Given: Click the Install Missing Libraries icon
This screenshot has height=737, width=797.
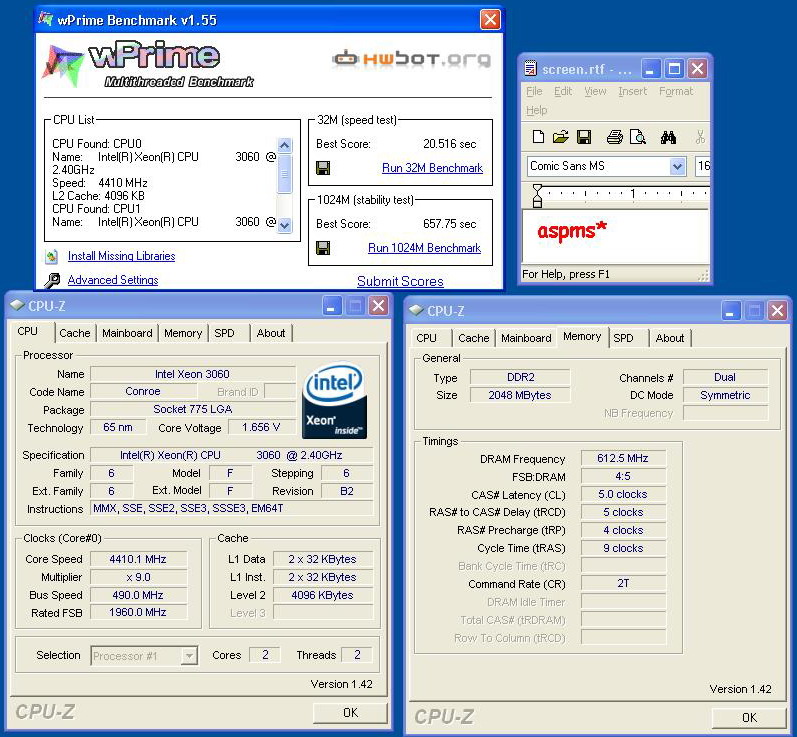Looking at the screenshot, I should pyautogui.click(x=51, y=256).
